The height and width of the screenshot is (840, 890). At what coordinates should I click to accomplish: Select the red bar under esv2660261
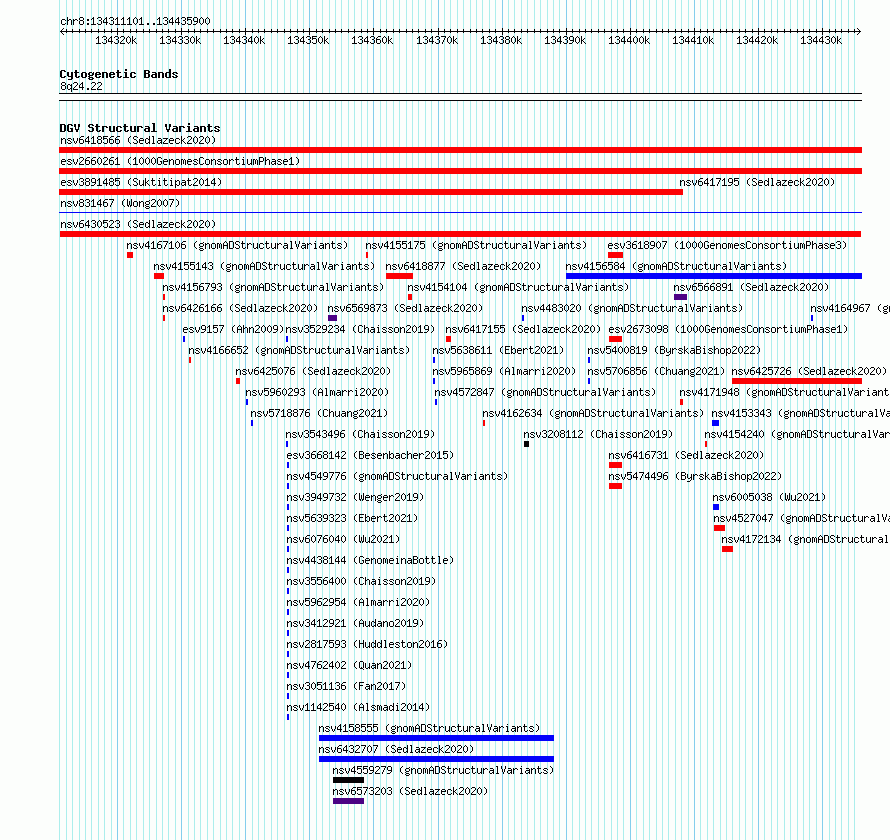(460, 171)
